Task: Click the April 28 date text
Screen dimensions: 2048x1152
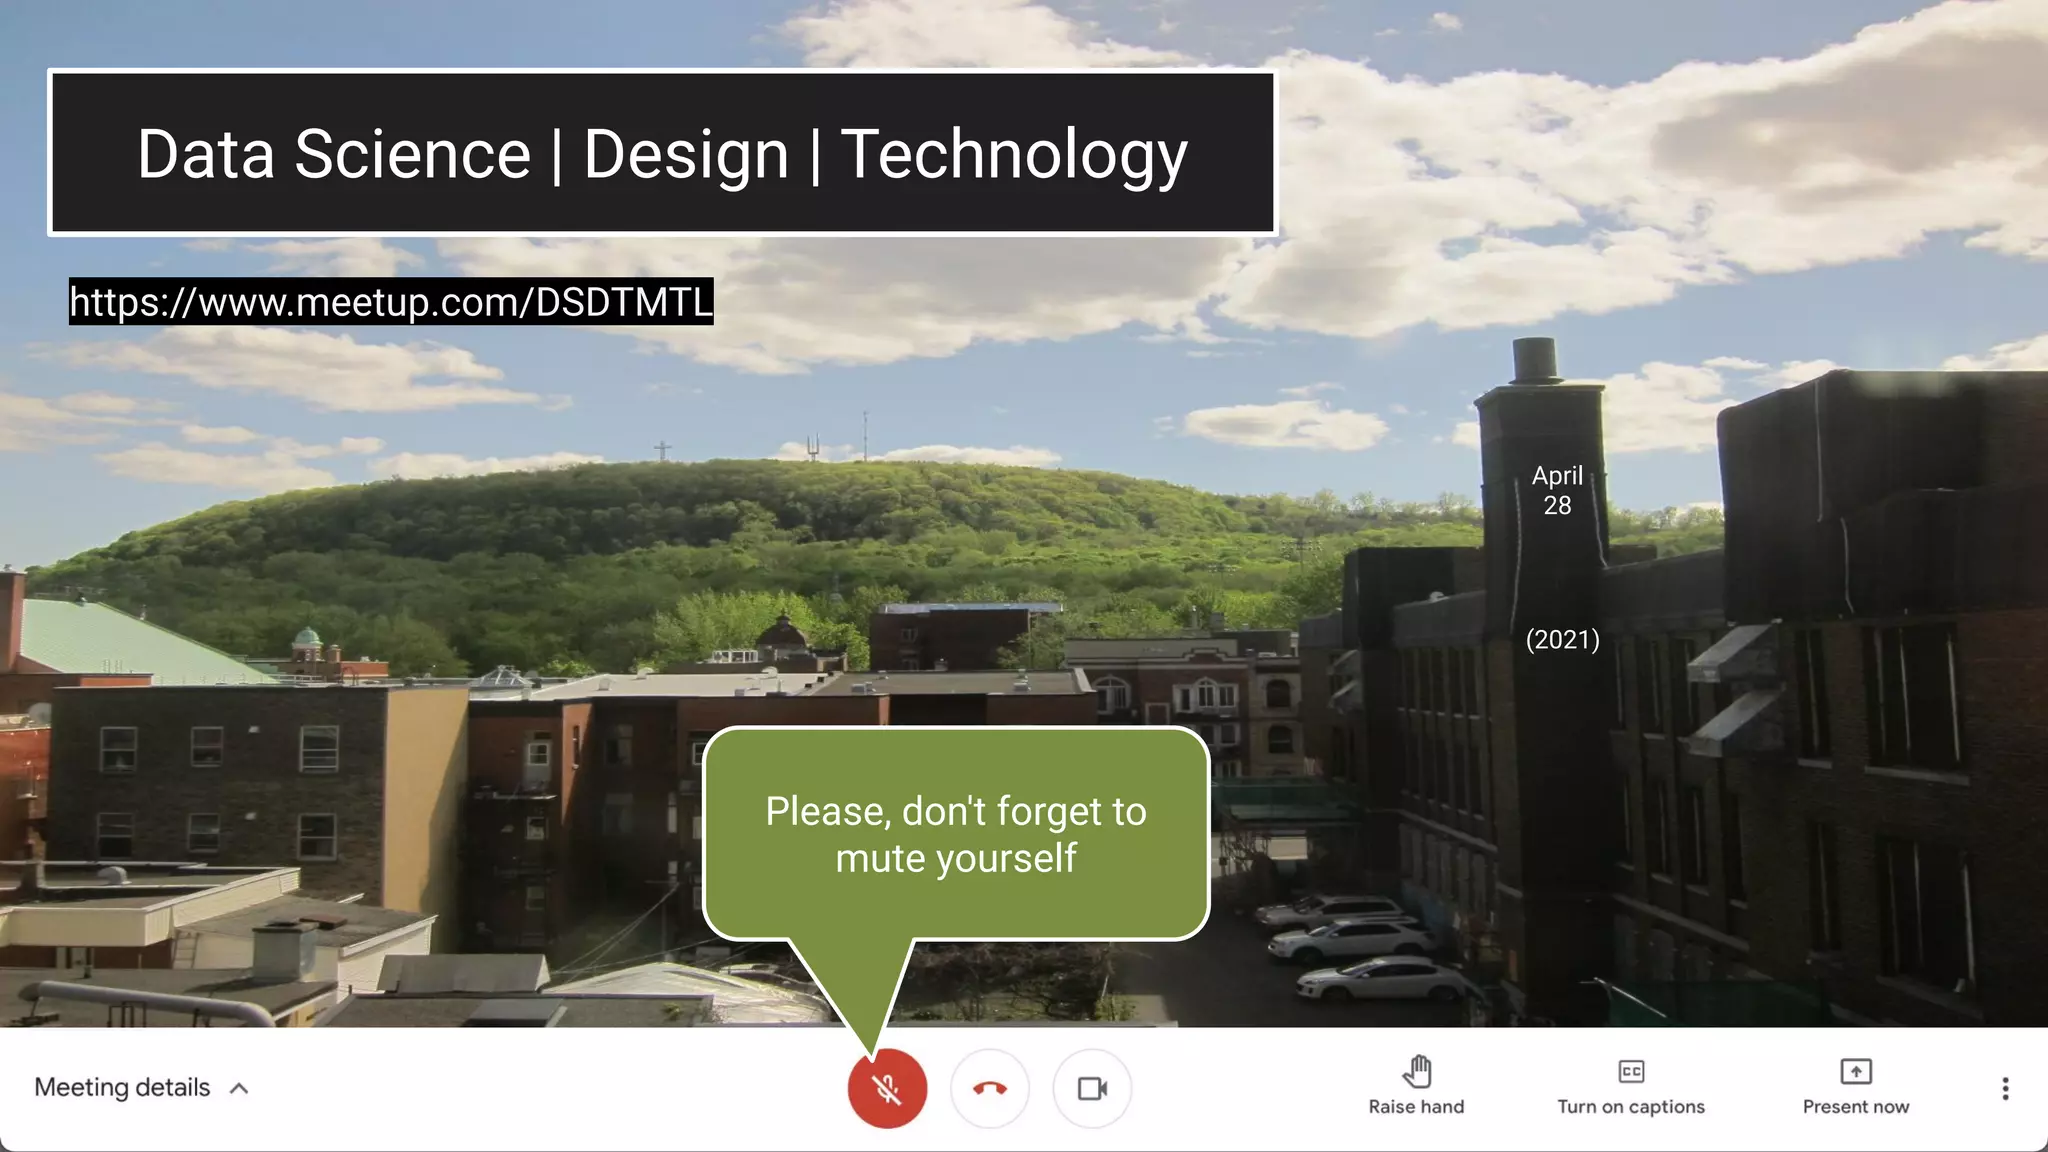Action: pyautogui.click(x=1557, y=490)
